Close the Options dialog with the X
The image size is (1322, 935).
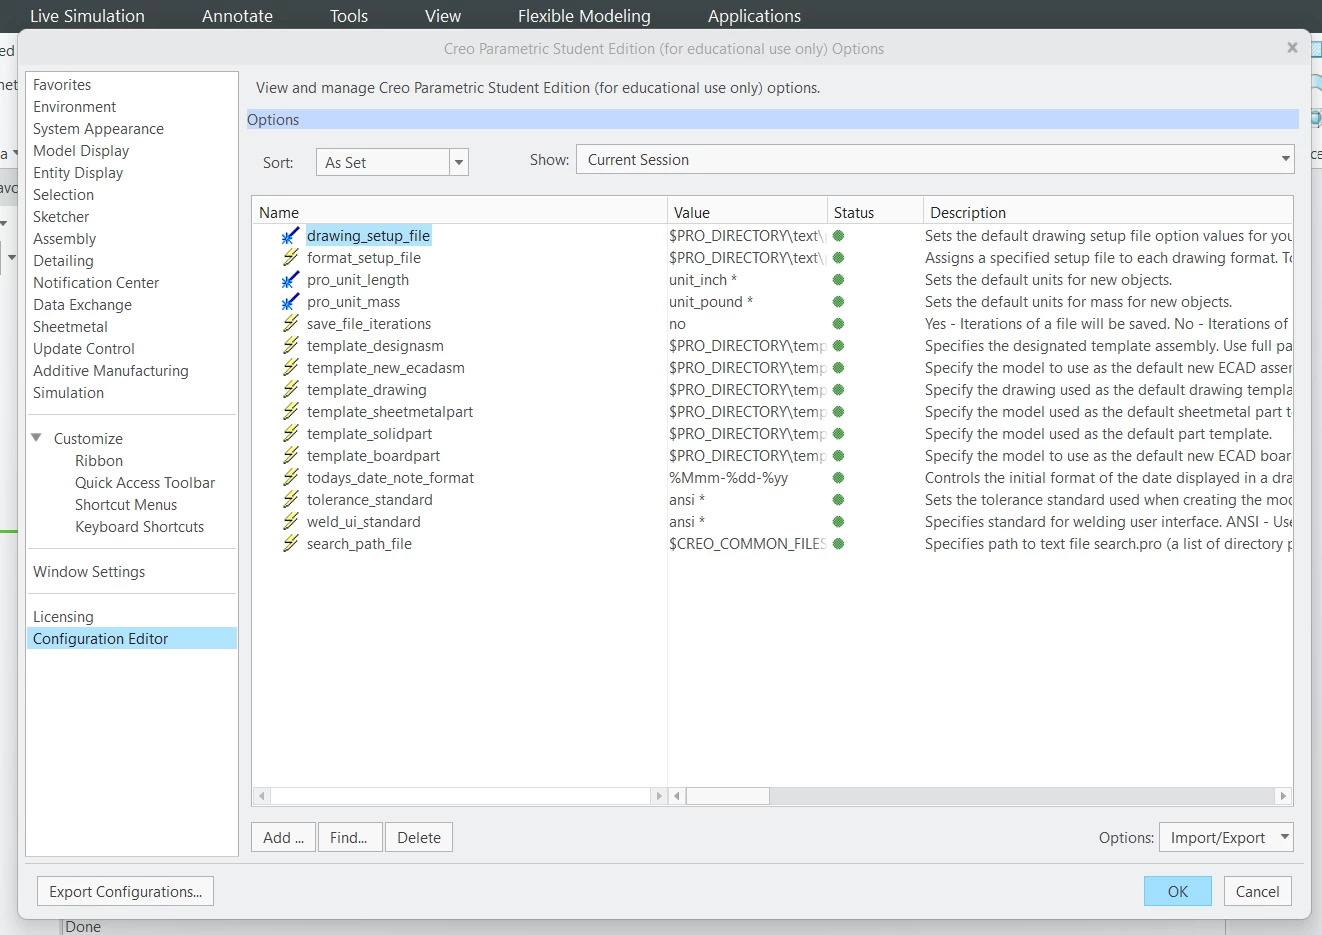[x=1292, y=47]
